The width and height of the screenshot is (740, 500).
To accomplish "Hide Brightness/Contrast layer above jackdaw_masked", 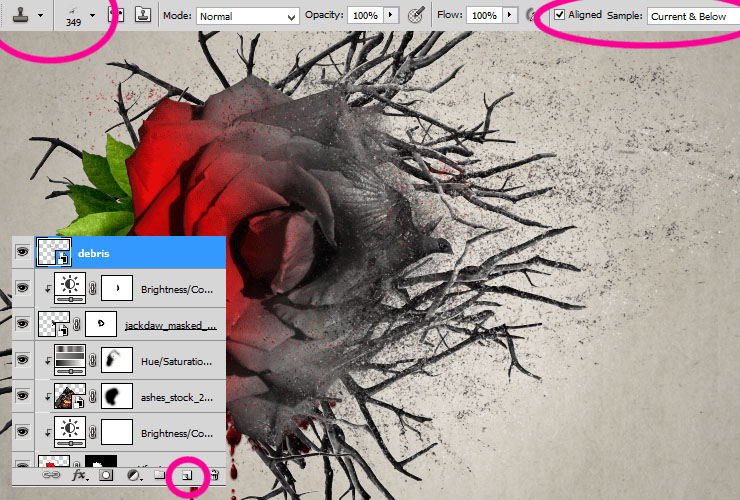I will tap(22, 288).
